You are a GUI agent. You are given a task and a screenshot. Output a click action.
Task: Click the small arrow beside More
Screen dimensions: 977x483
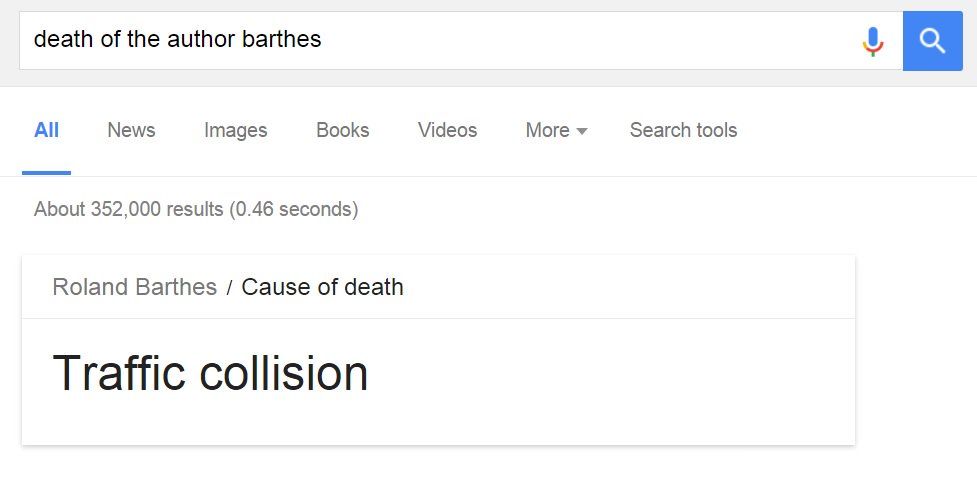coord(582,131)
